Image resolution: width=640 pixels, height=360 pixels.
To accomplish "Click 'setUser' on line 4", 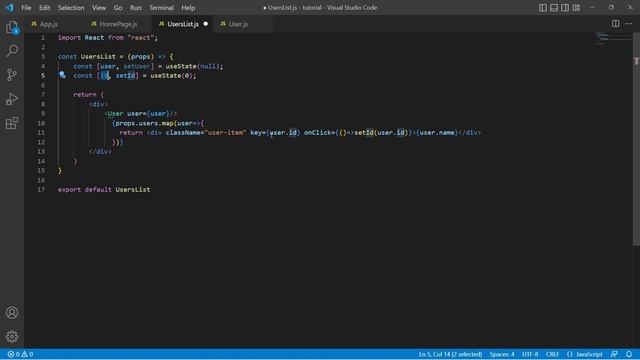I will point(137,66).
